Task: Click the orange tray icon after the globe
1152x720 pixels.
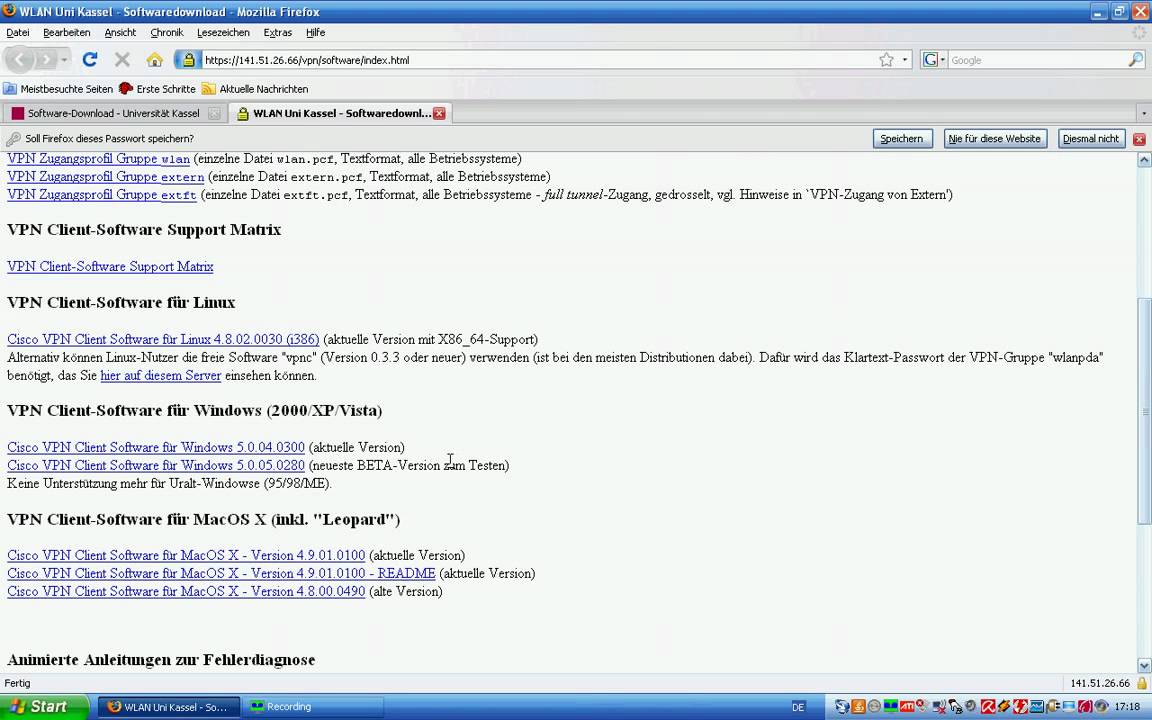Action: click(x=858, y=707)
